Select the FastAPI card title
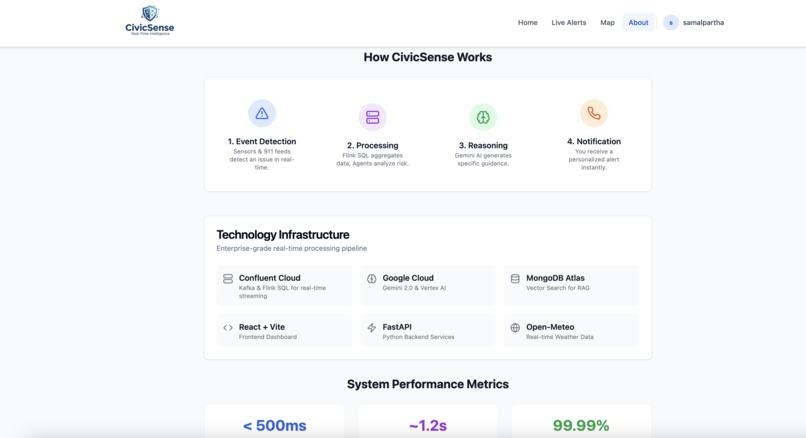Viewport: 806px width, 438px height. [x=397, y=327]
